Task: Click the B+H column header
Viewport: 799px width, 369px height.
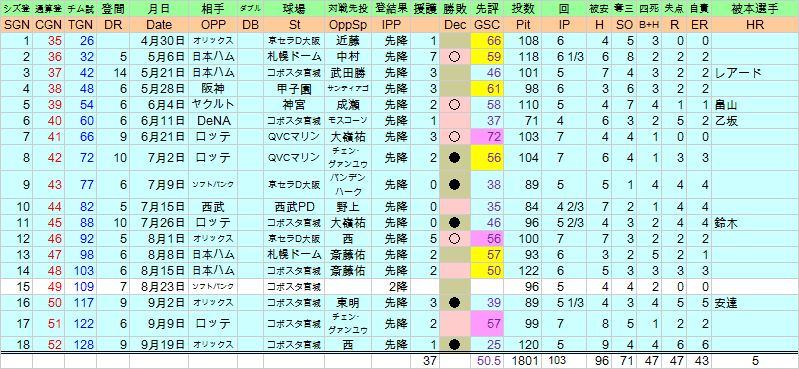Action: pos(648,25)
